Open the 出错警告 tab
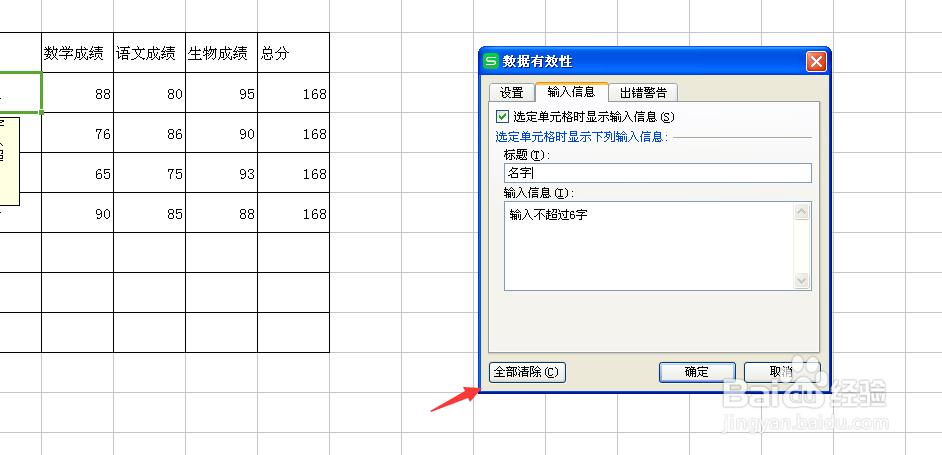The height and width of the screenshot is (455, 942). (643, 93)
